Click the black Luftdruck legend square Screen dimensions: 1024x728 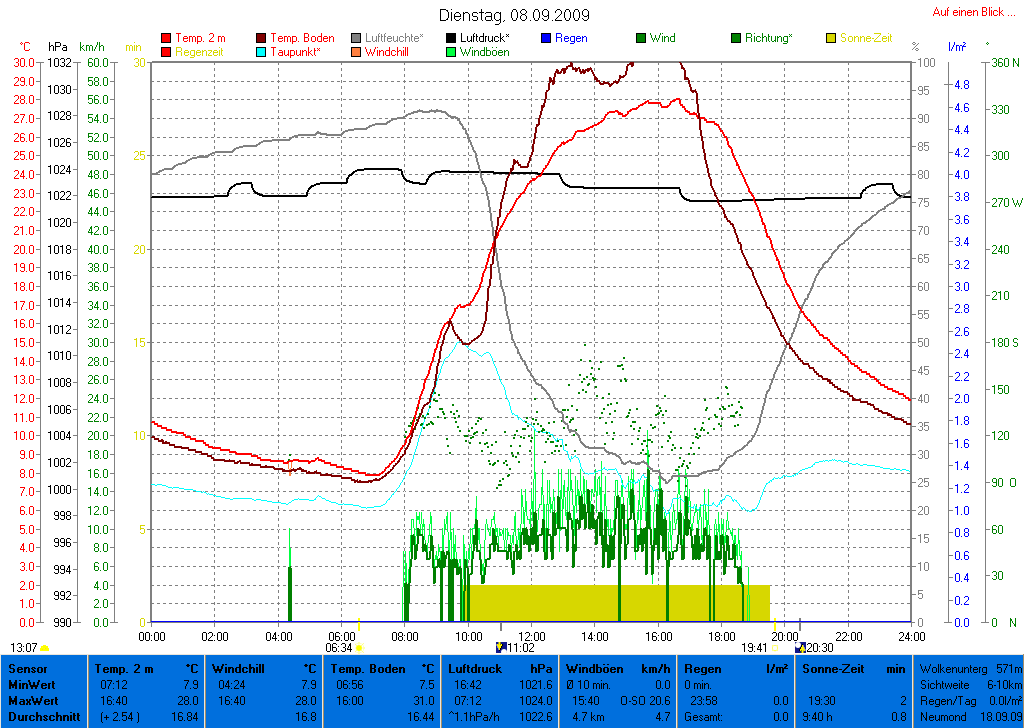point(452,38)
